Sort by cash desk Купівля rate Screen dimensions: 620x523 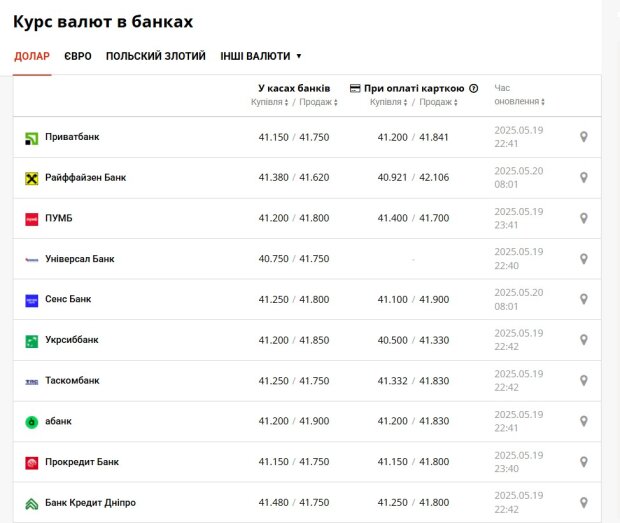269,102
